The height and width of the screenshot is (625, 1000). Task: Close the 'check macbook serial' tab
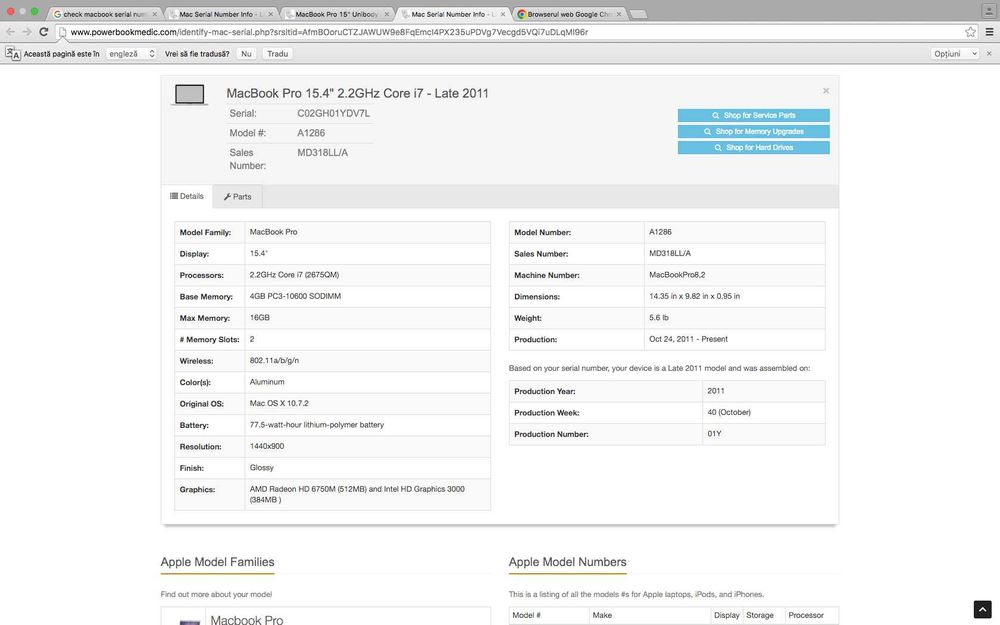point(154,14)
